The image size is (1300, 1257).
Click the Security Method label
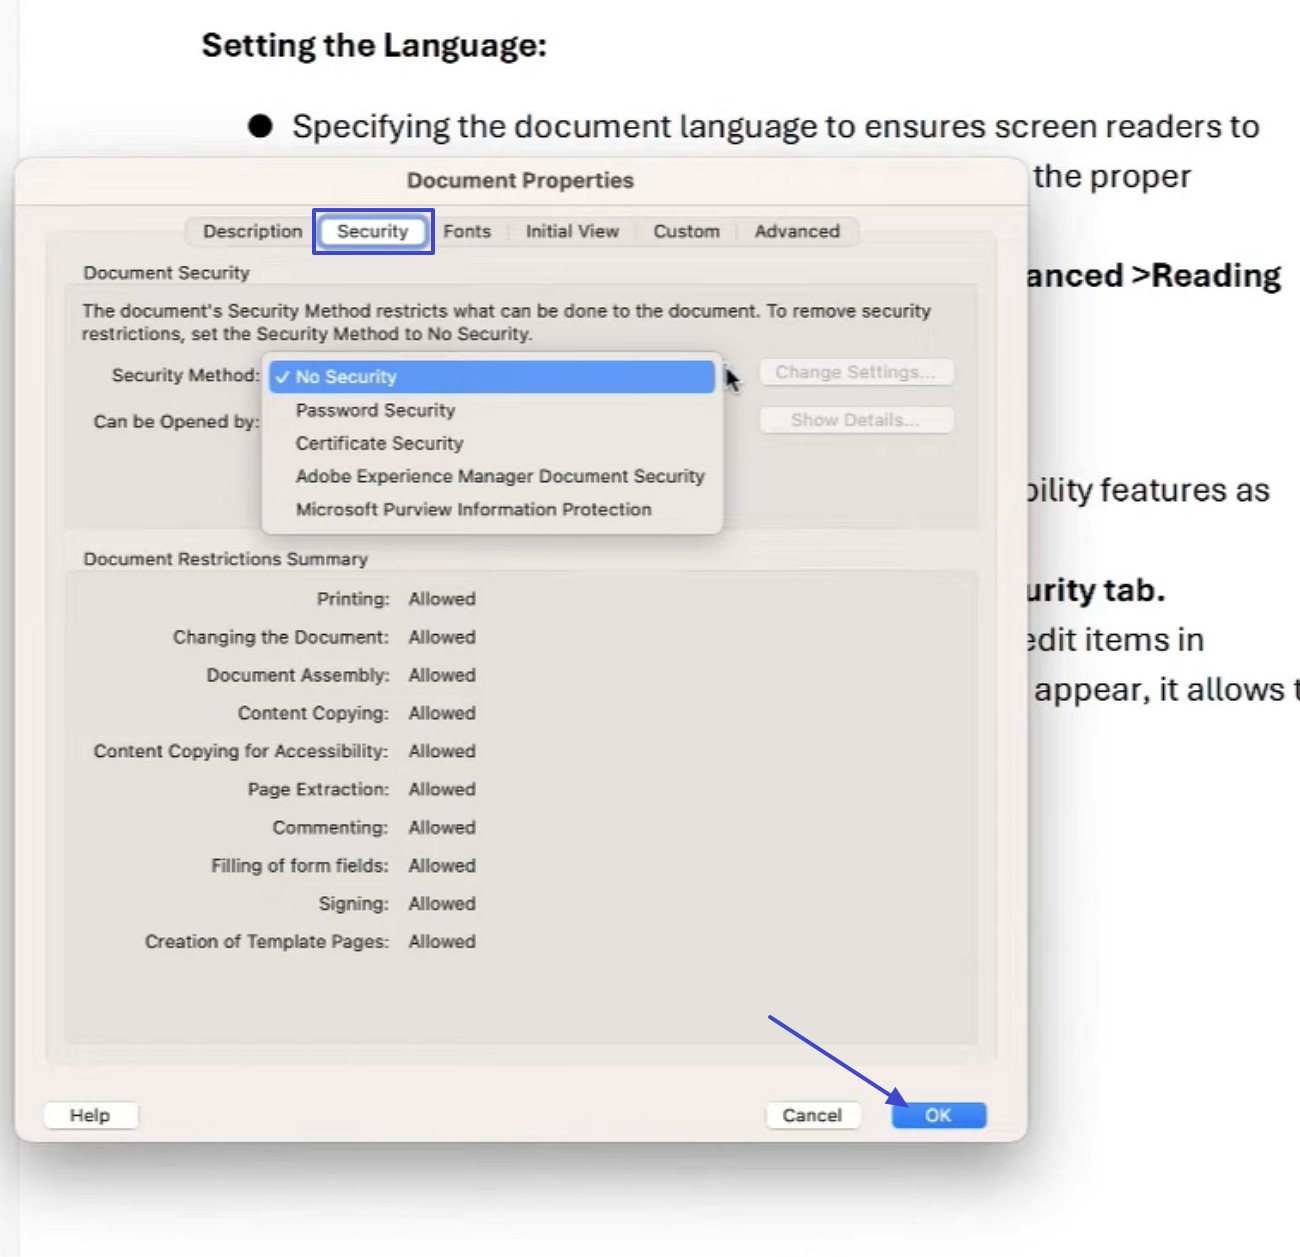(x=185, y=375)
